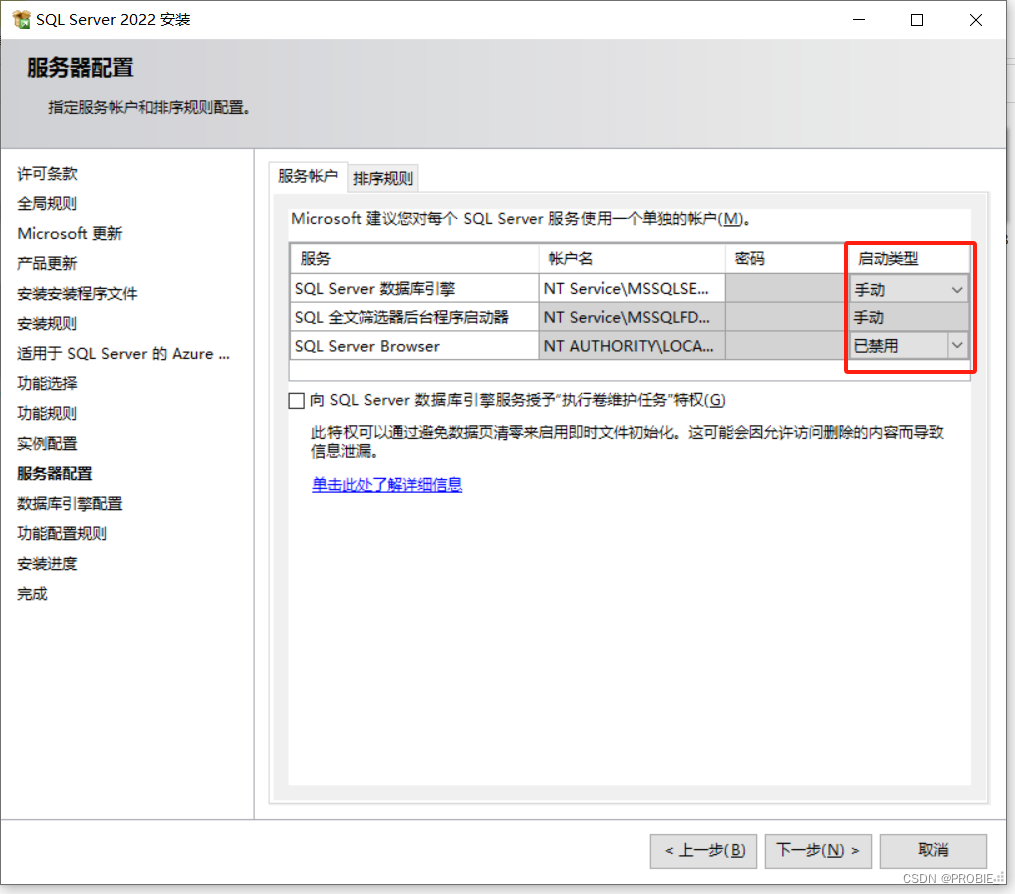
Task: Select 许可条款 step in sidebar
Action: pos(47,173)
